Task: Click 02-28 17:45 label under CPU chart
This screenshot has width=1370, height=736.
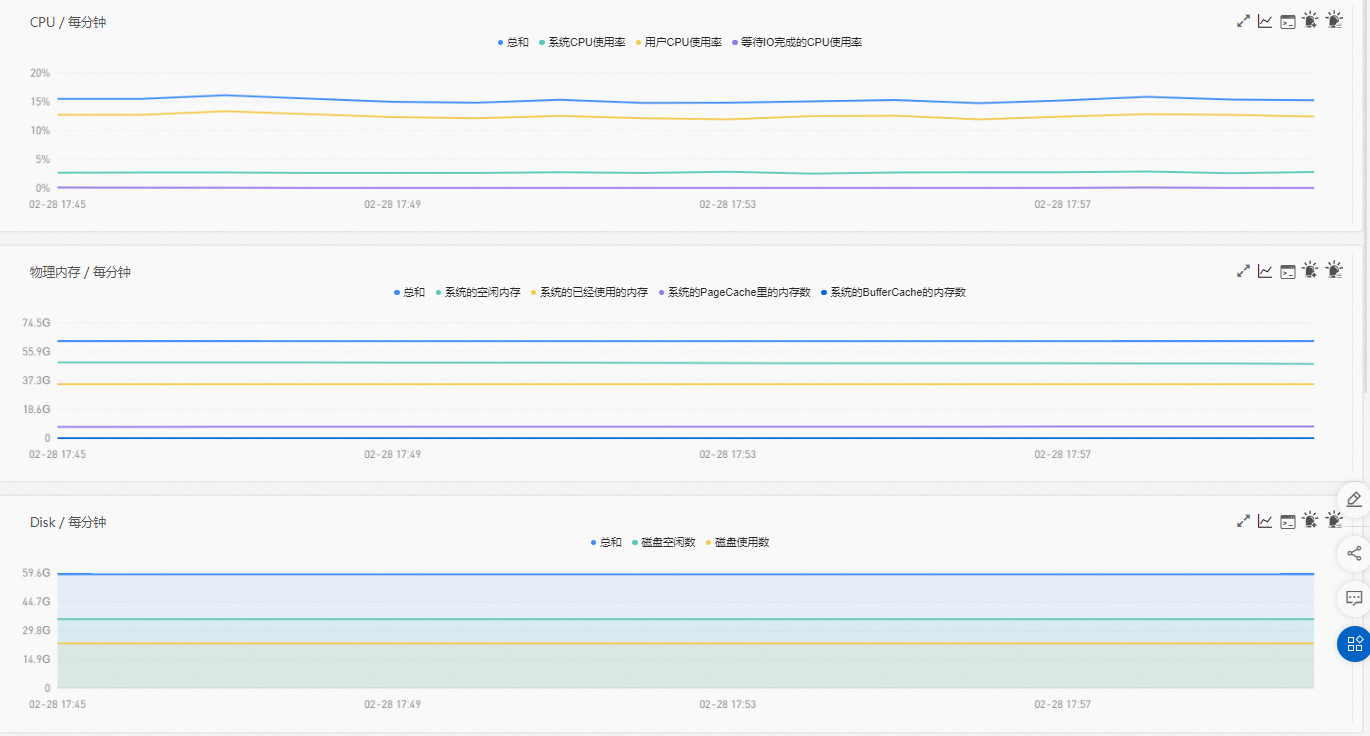Action: point(57,204)
